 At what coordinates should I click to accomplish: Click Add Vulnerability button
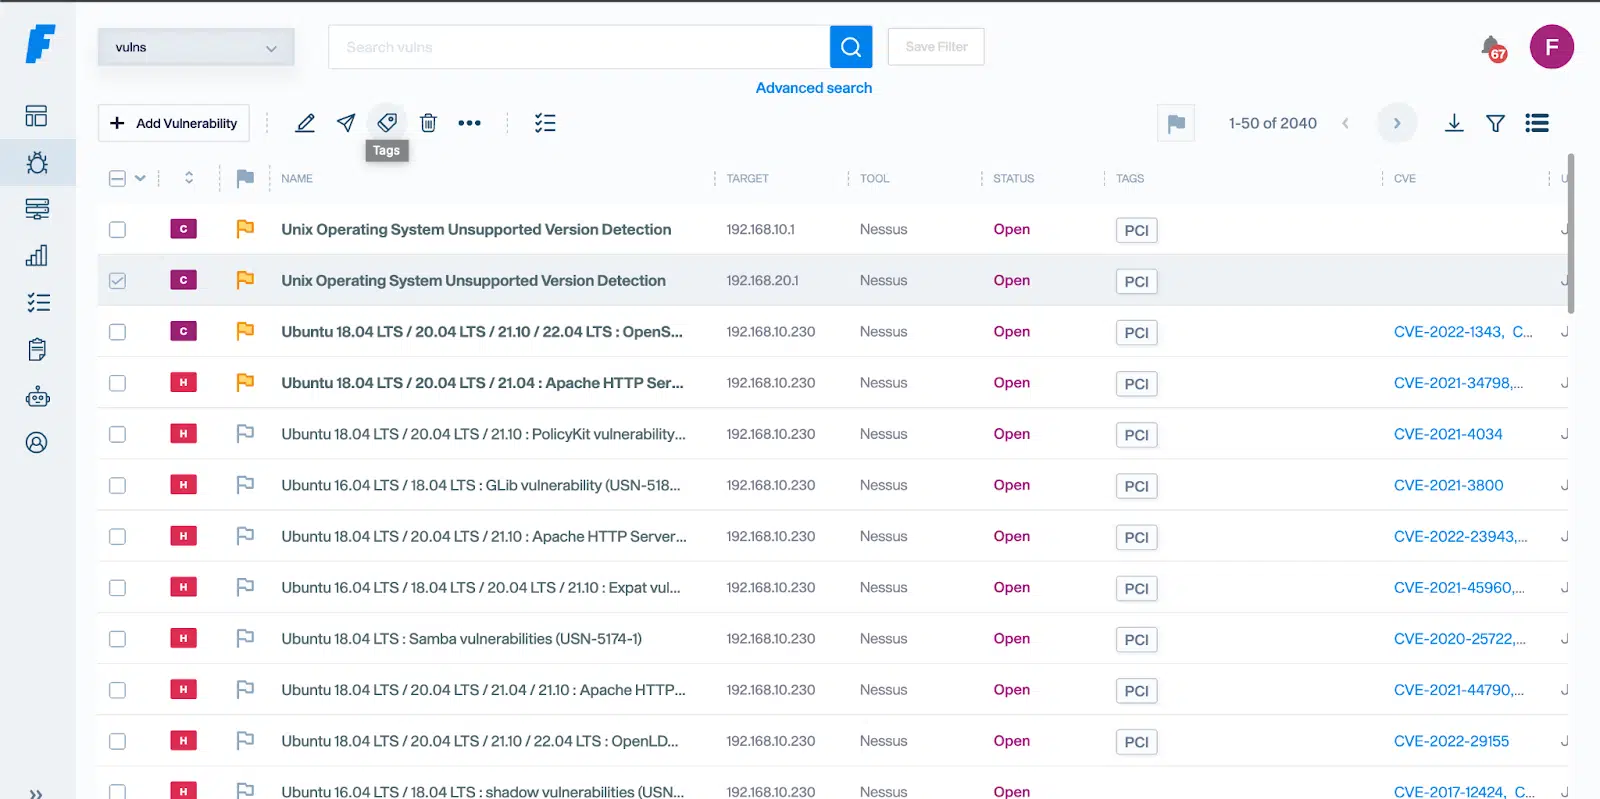[174, 123]
